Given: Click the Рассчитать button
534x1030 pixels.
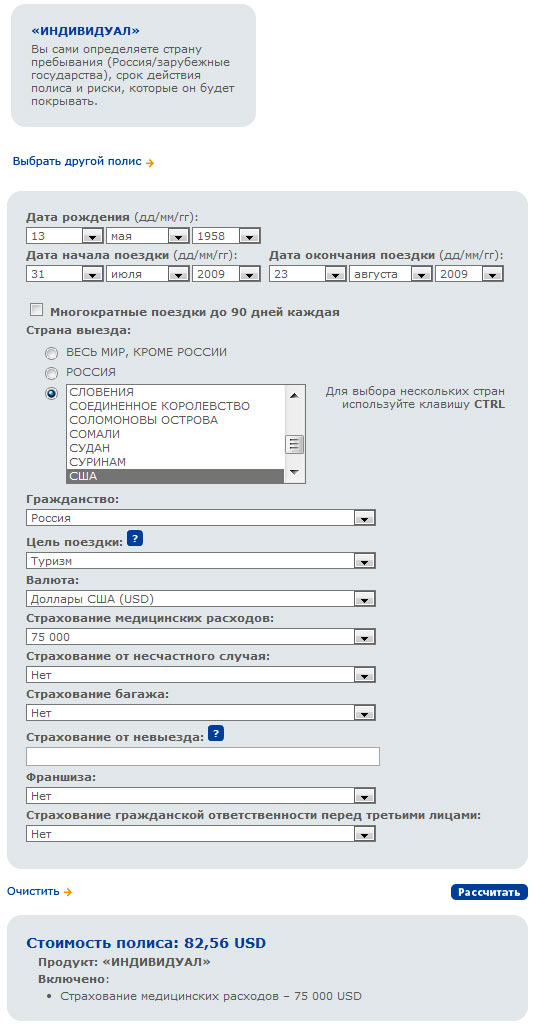Looking at the screenshot, I should (x=489, y=892).
